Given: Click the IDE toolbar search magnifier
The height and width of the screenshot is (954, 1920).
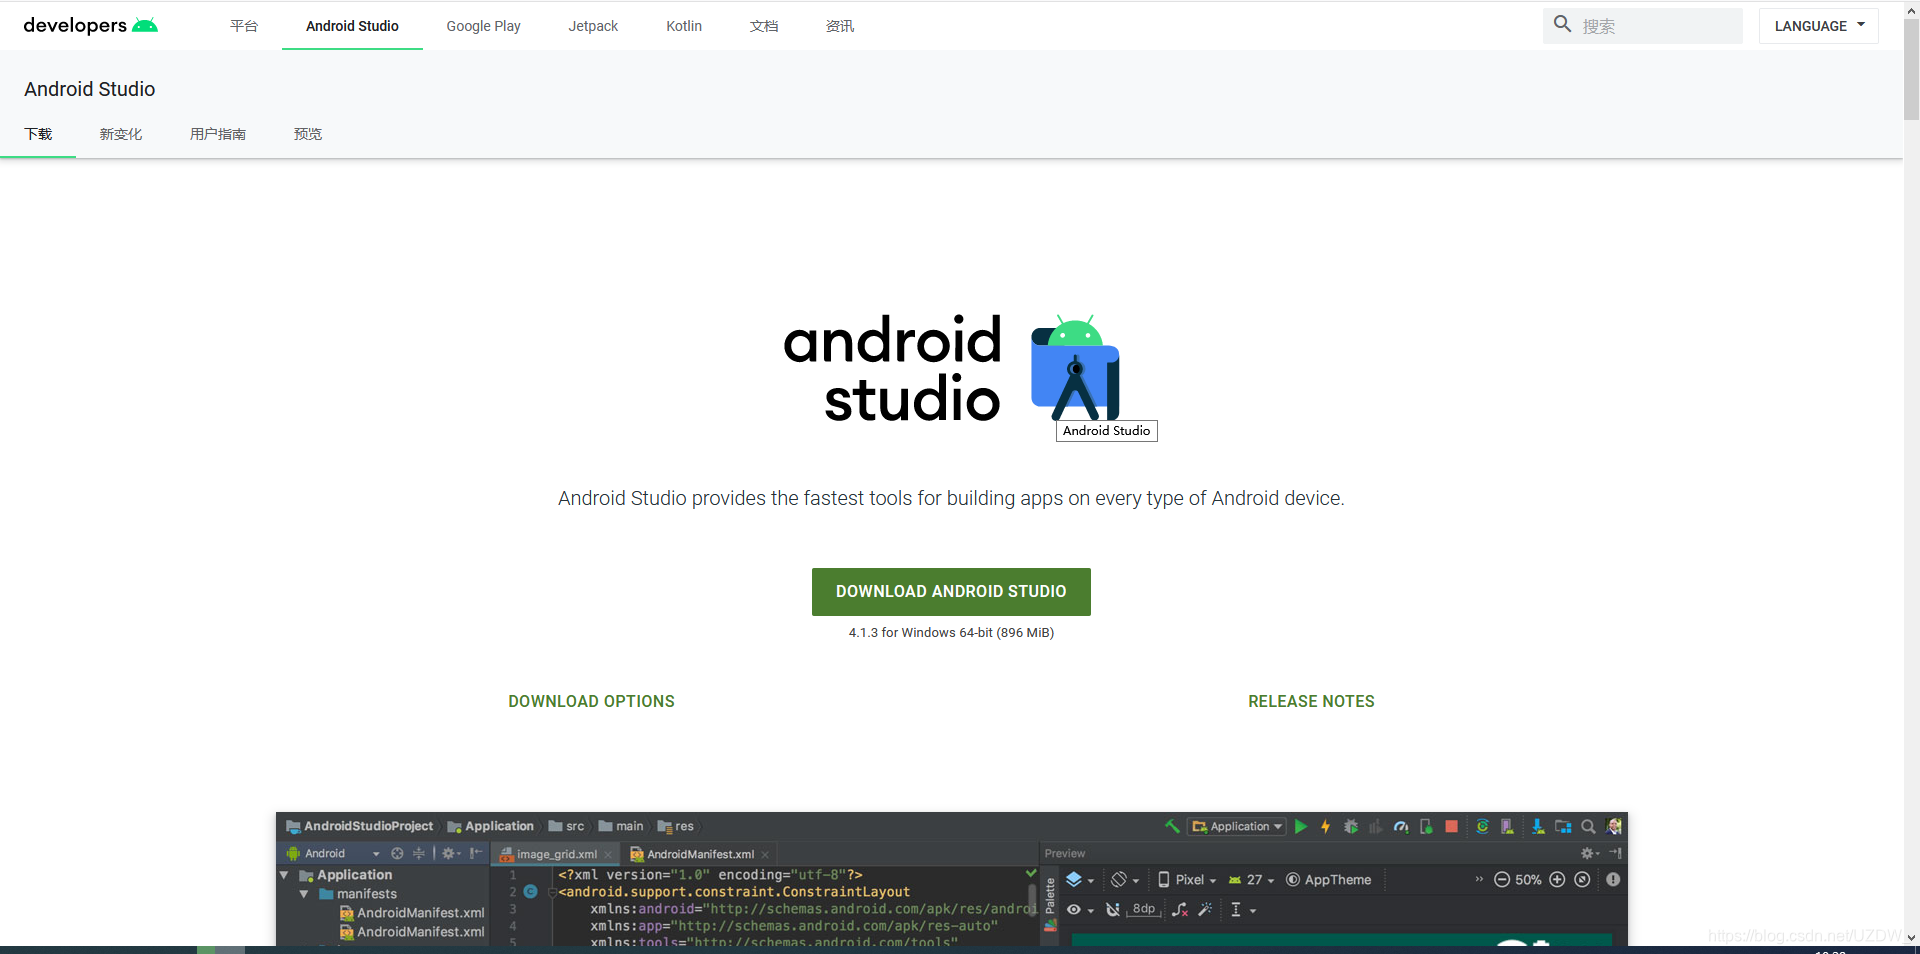Looking at the screenshot, I should [x=1588, y=826].
